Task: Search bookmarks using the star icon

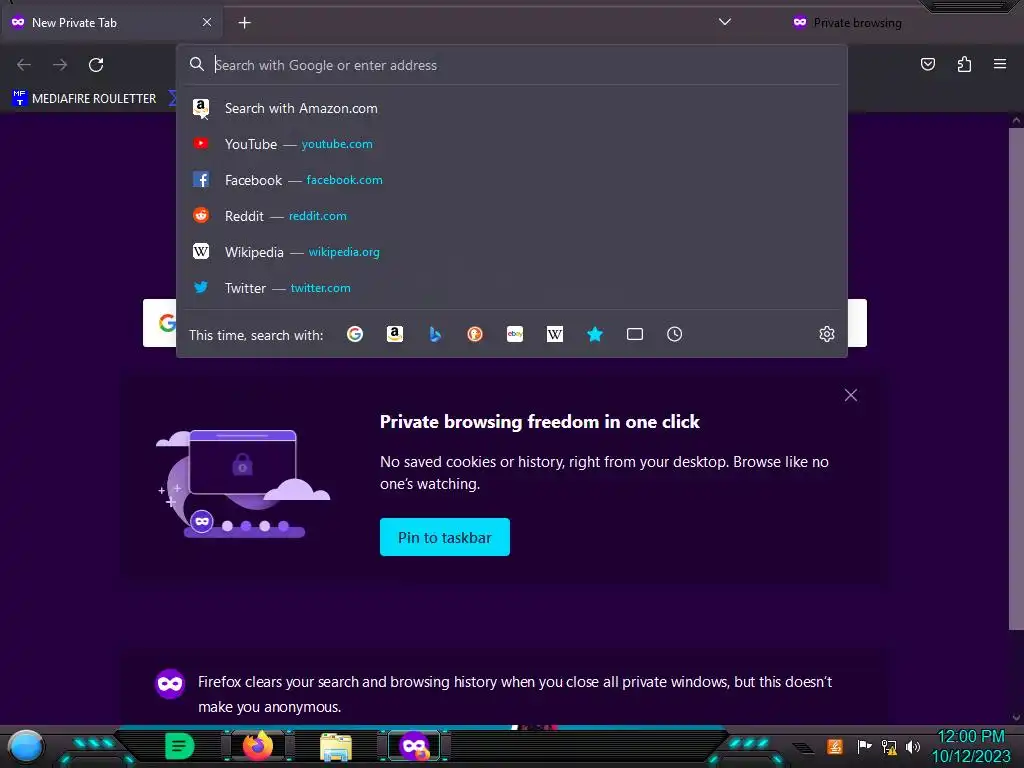Action: (x=595, y=334)
